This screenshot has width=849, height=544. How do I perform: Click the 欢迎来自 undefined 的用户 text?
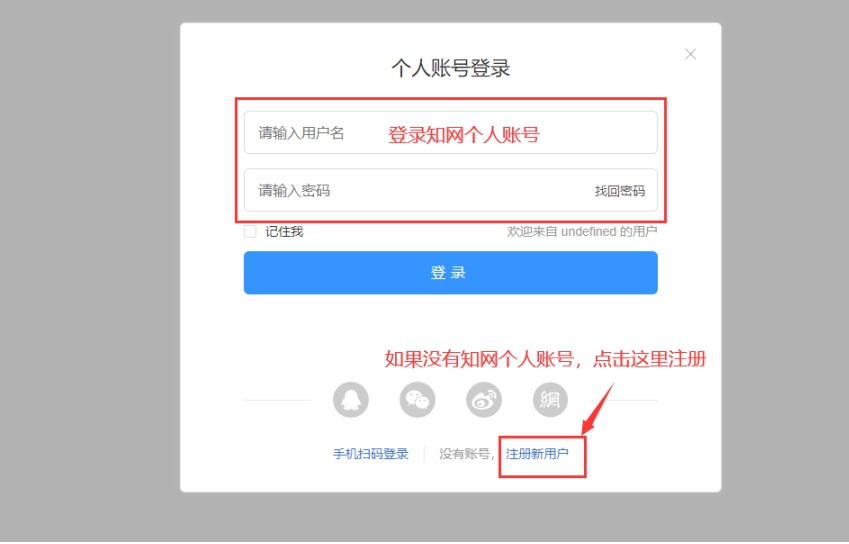pos(582,232)
